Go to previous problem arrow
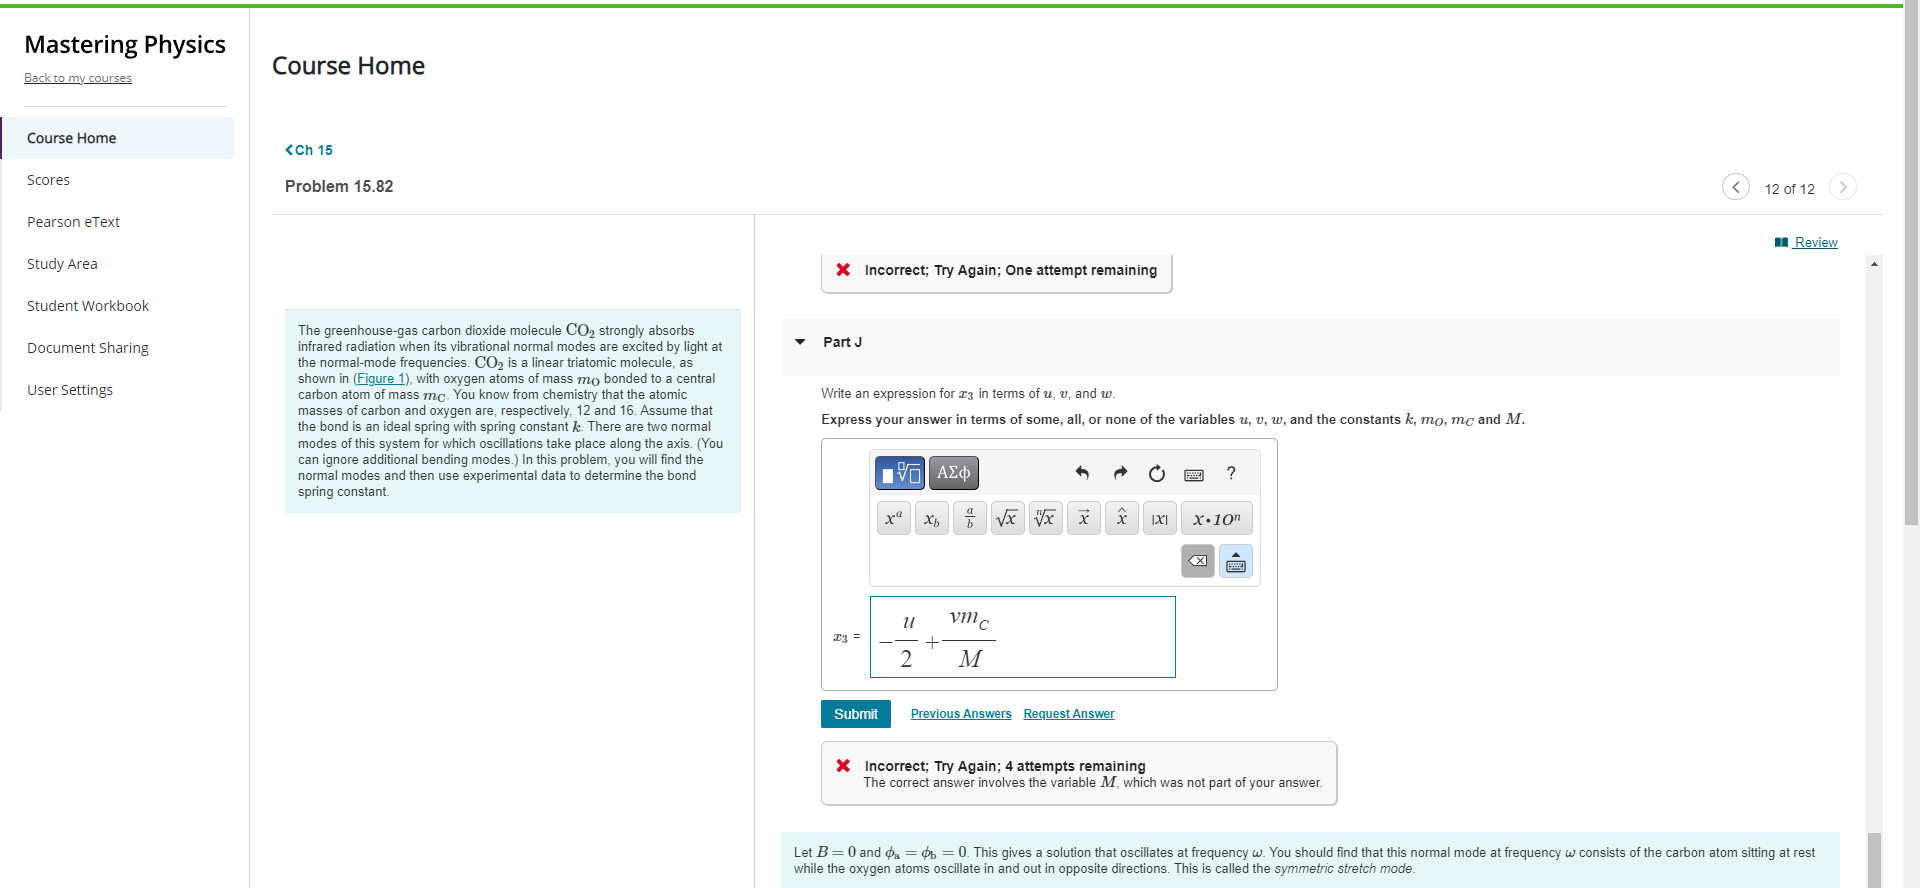The image size is (1920, 888). 1736,187
